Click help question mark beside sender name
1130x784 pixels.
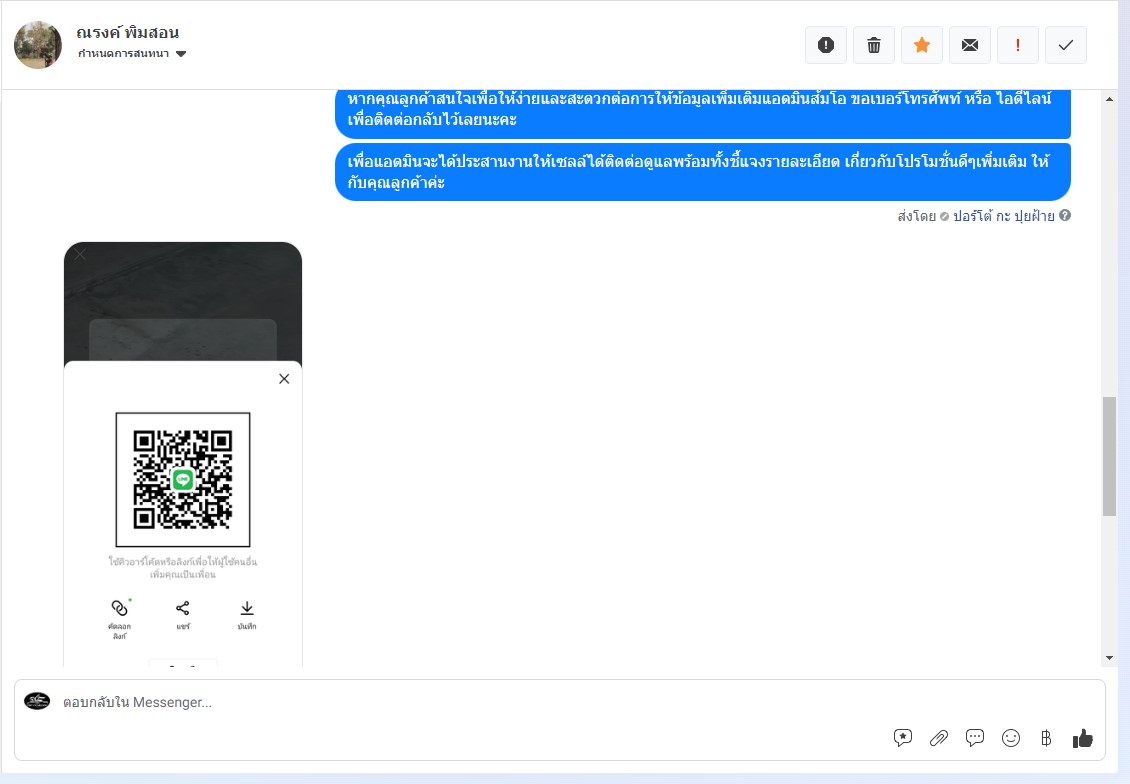(1064, 215)
